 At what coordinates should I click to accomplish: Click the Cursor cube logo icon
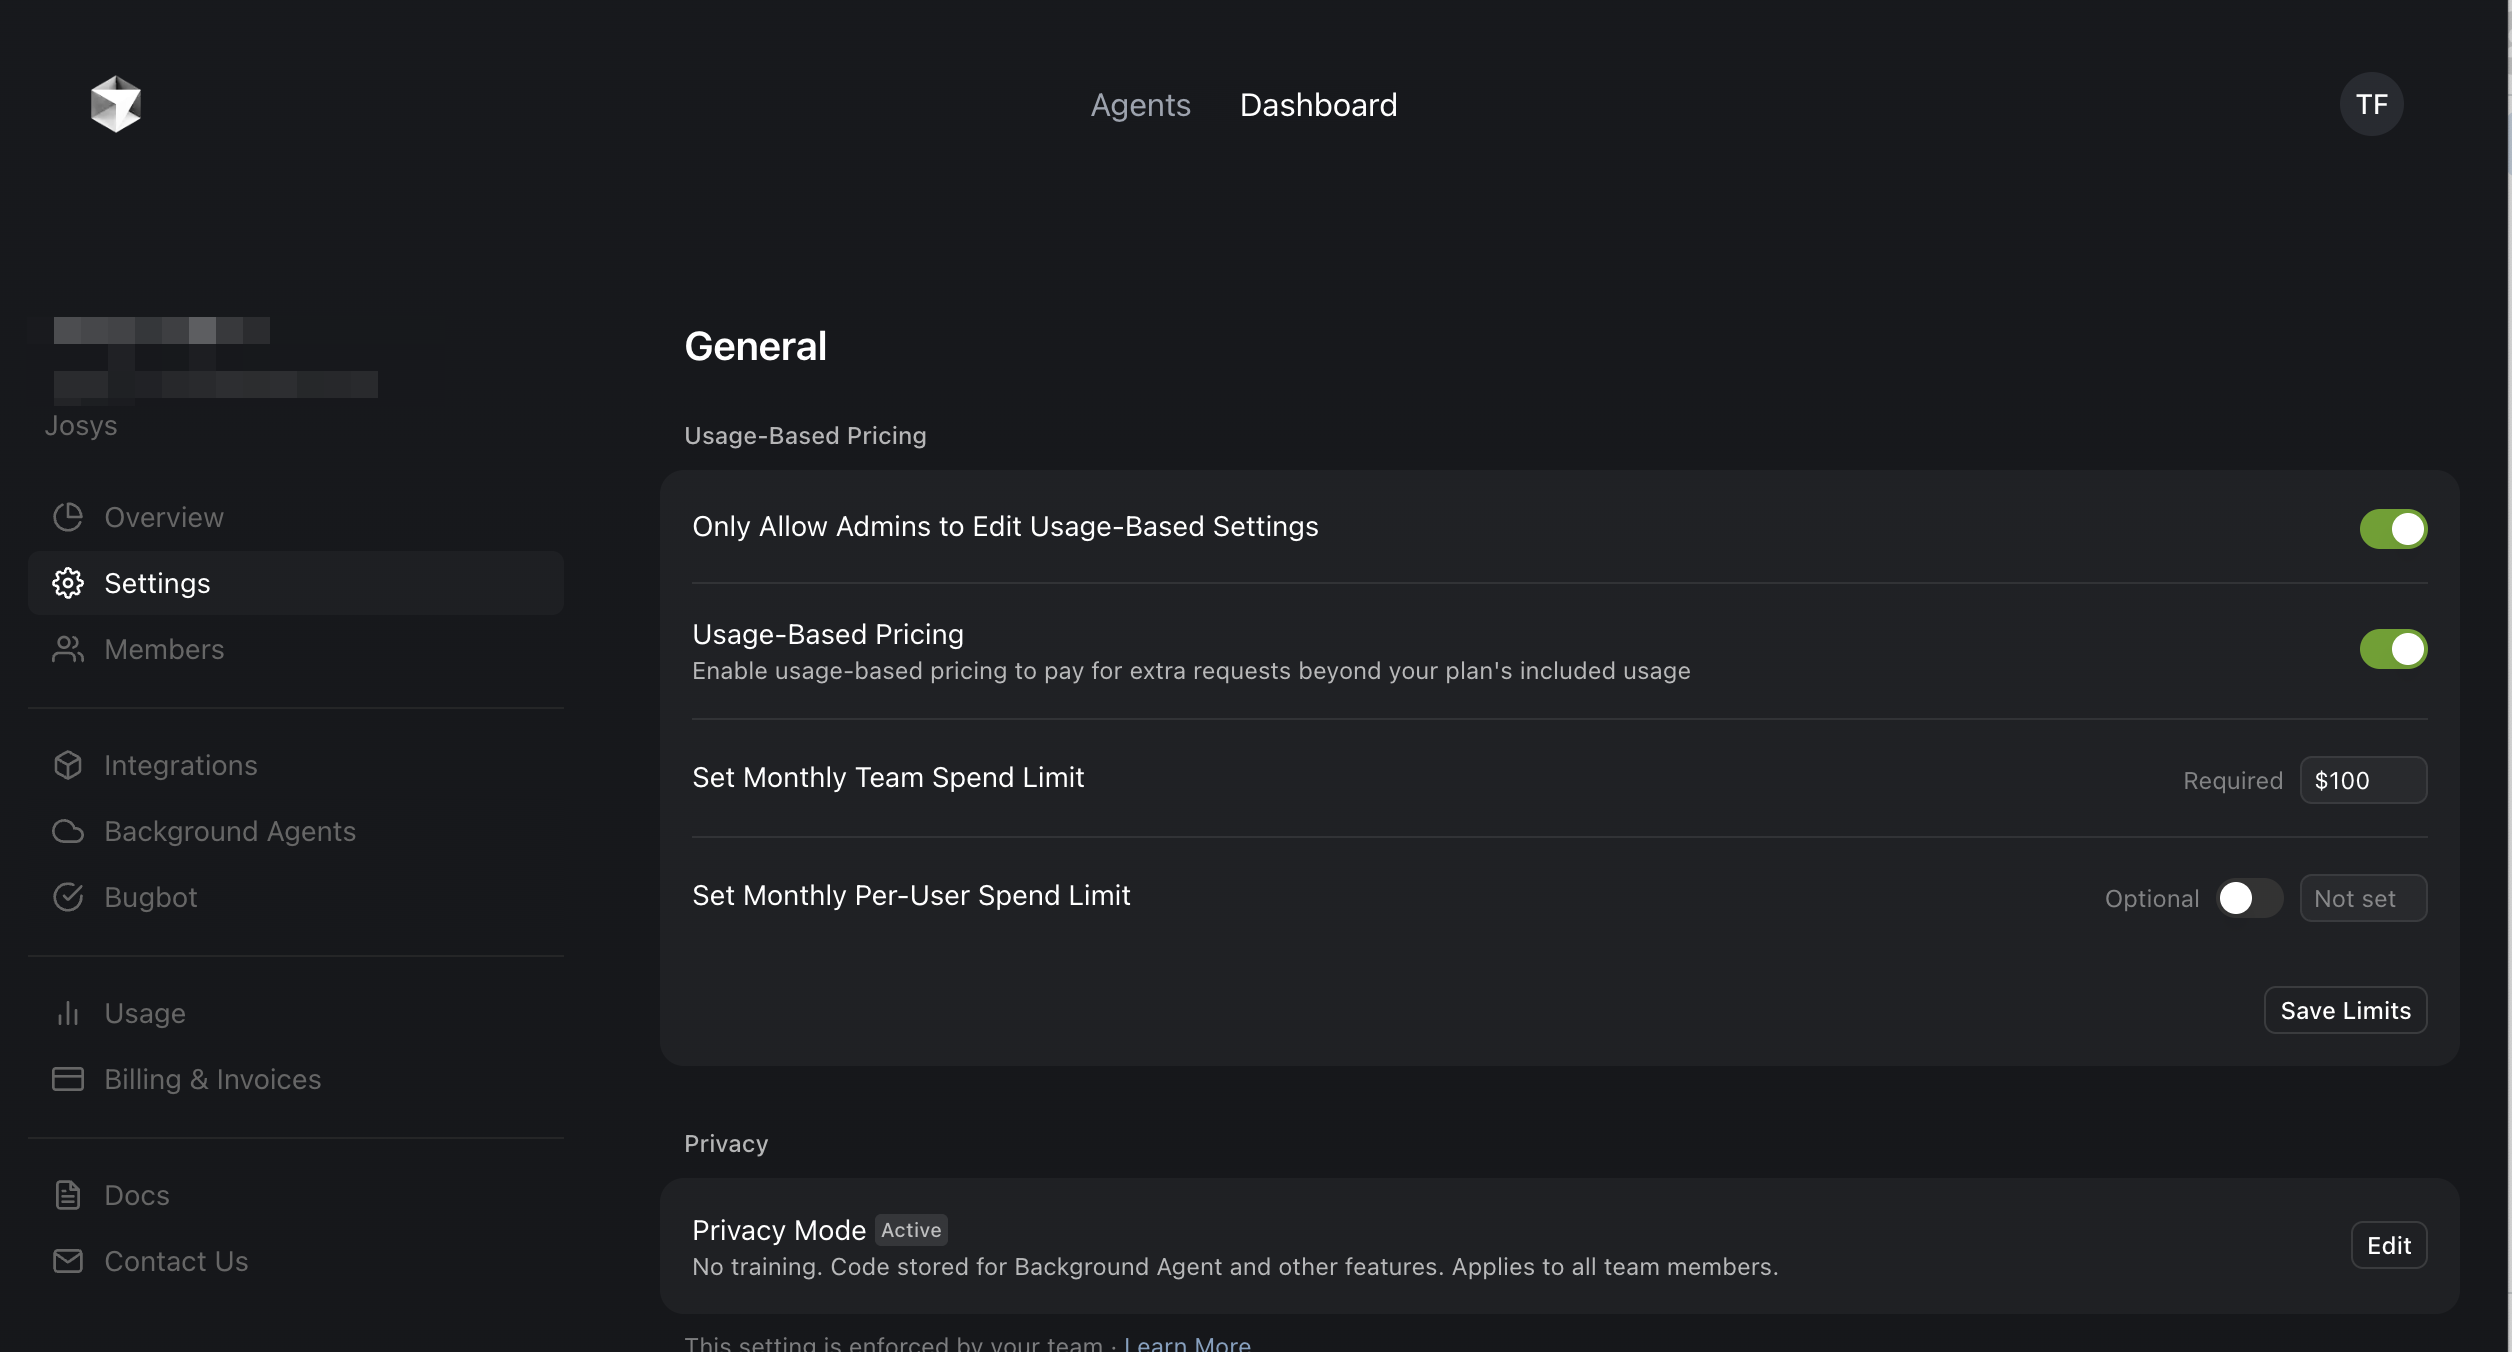pyautogui.click(x=115, y=104)
